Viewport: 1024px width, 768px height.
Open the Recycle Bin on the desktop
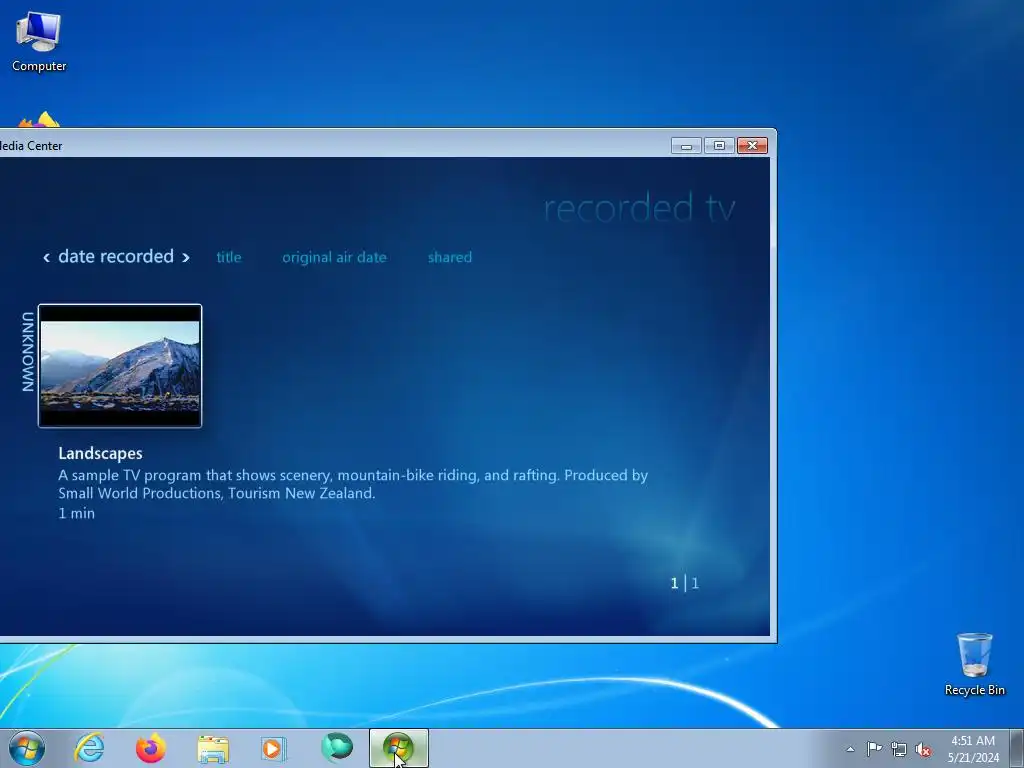[x=974, y=664]
